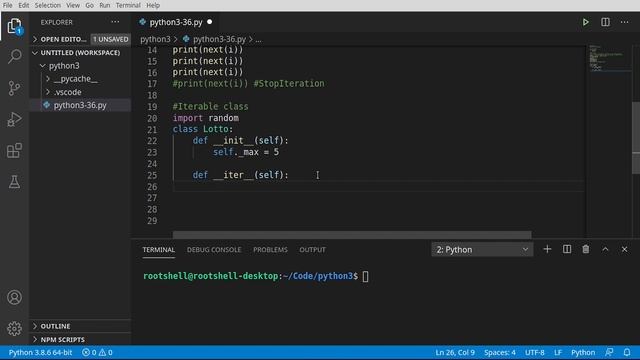Open the Accounts menu icon
The height and width of the screenshot is (360, 640).
pos(14,297)
